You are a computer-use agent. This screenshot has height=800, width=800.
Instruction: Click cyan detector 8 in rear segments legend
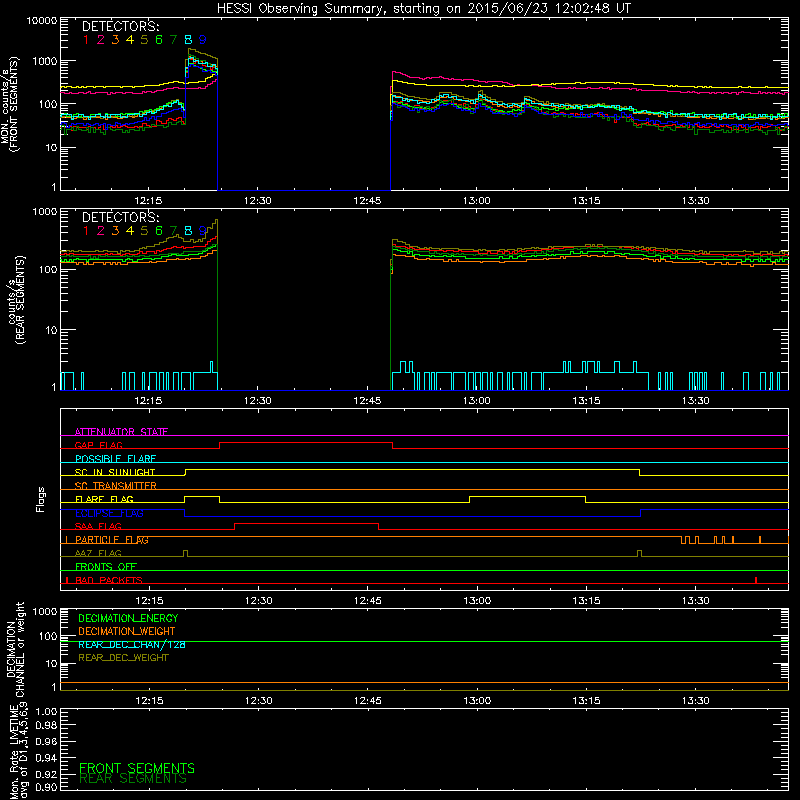coord(188,231)
